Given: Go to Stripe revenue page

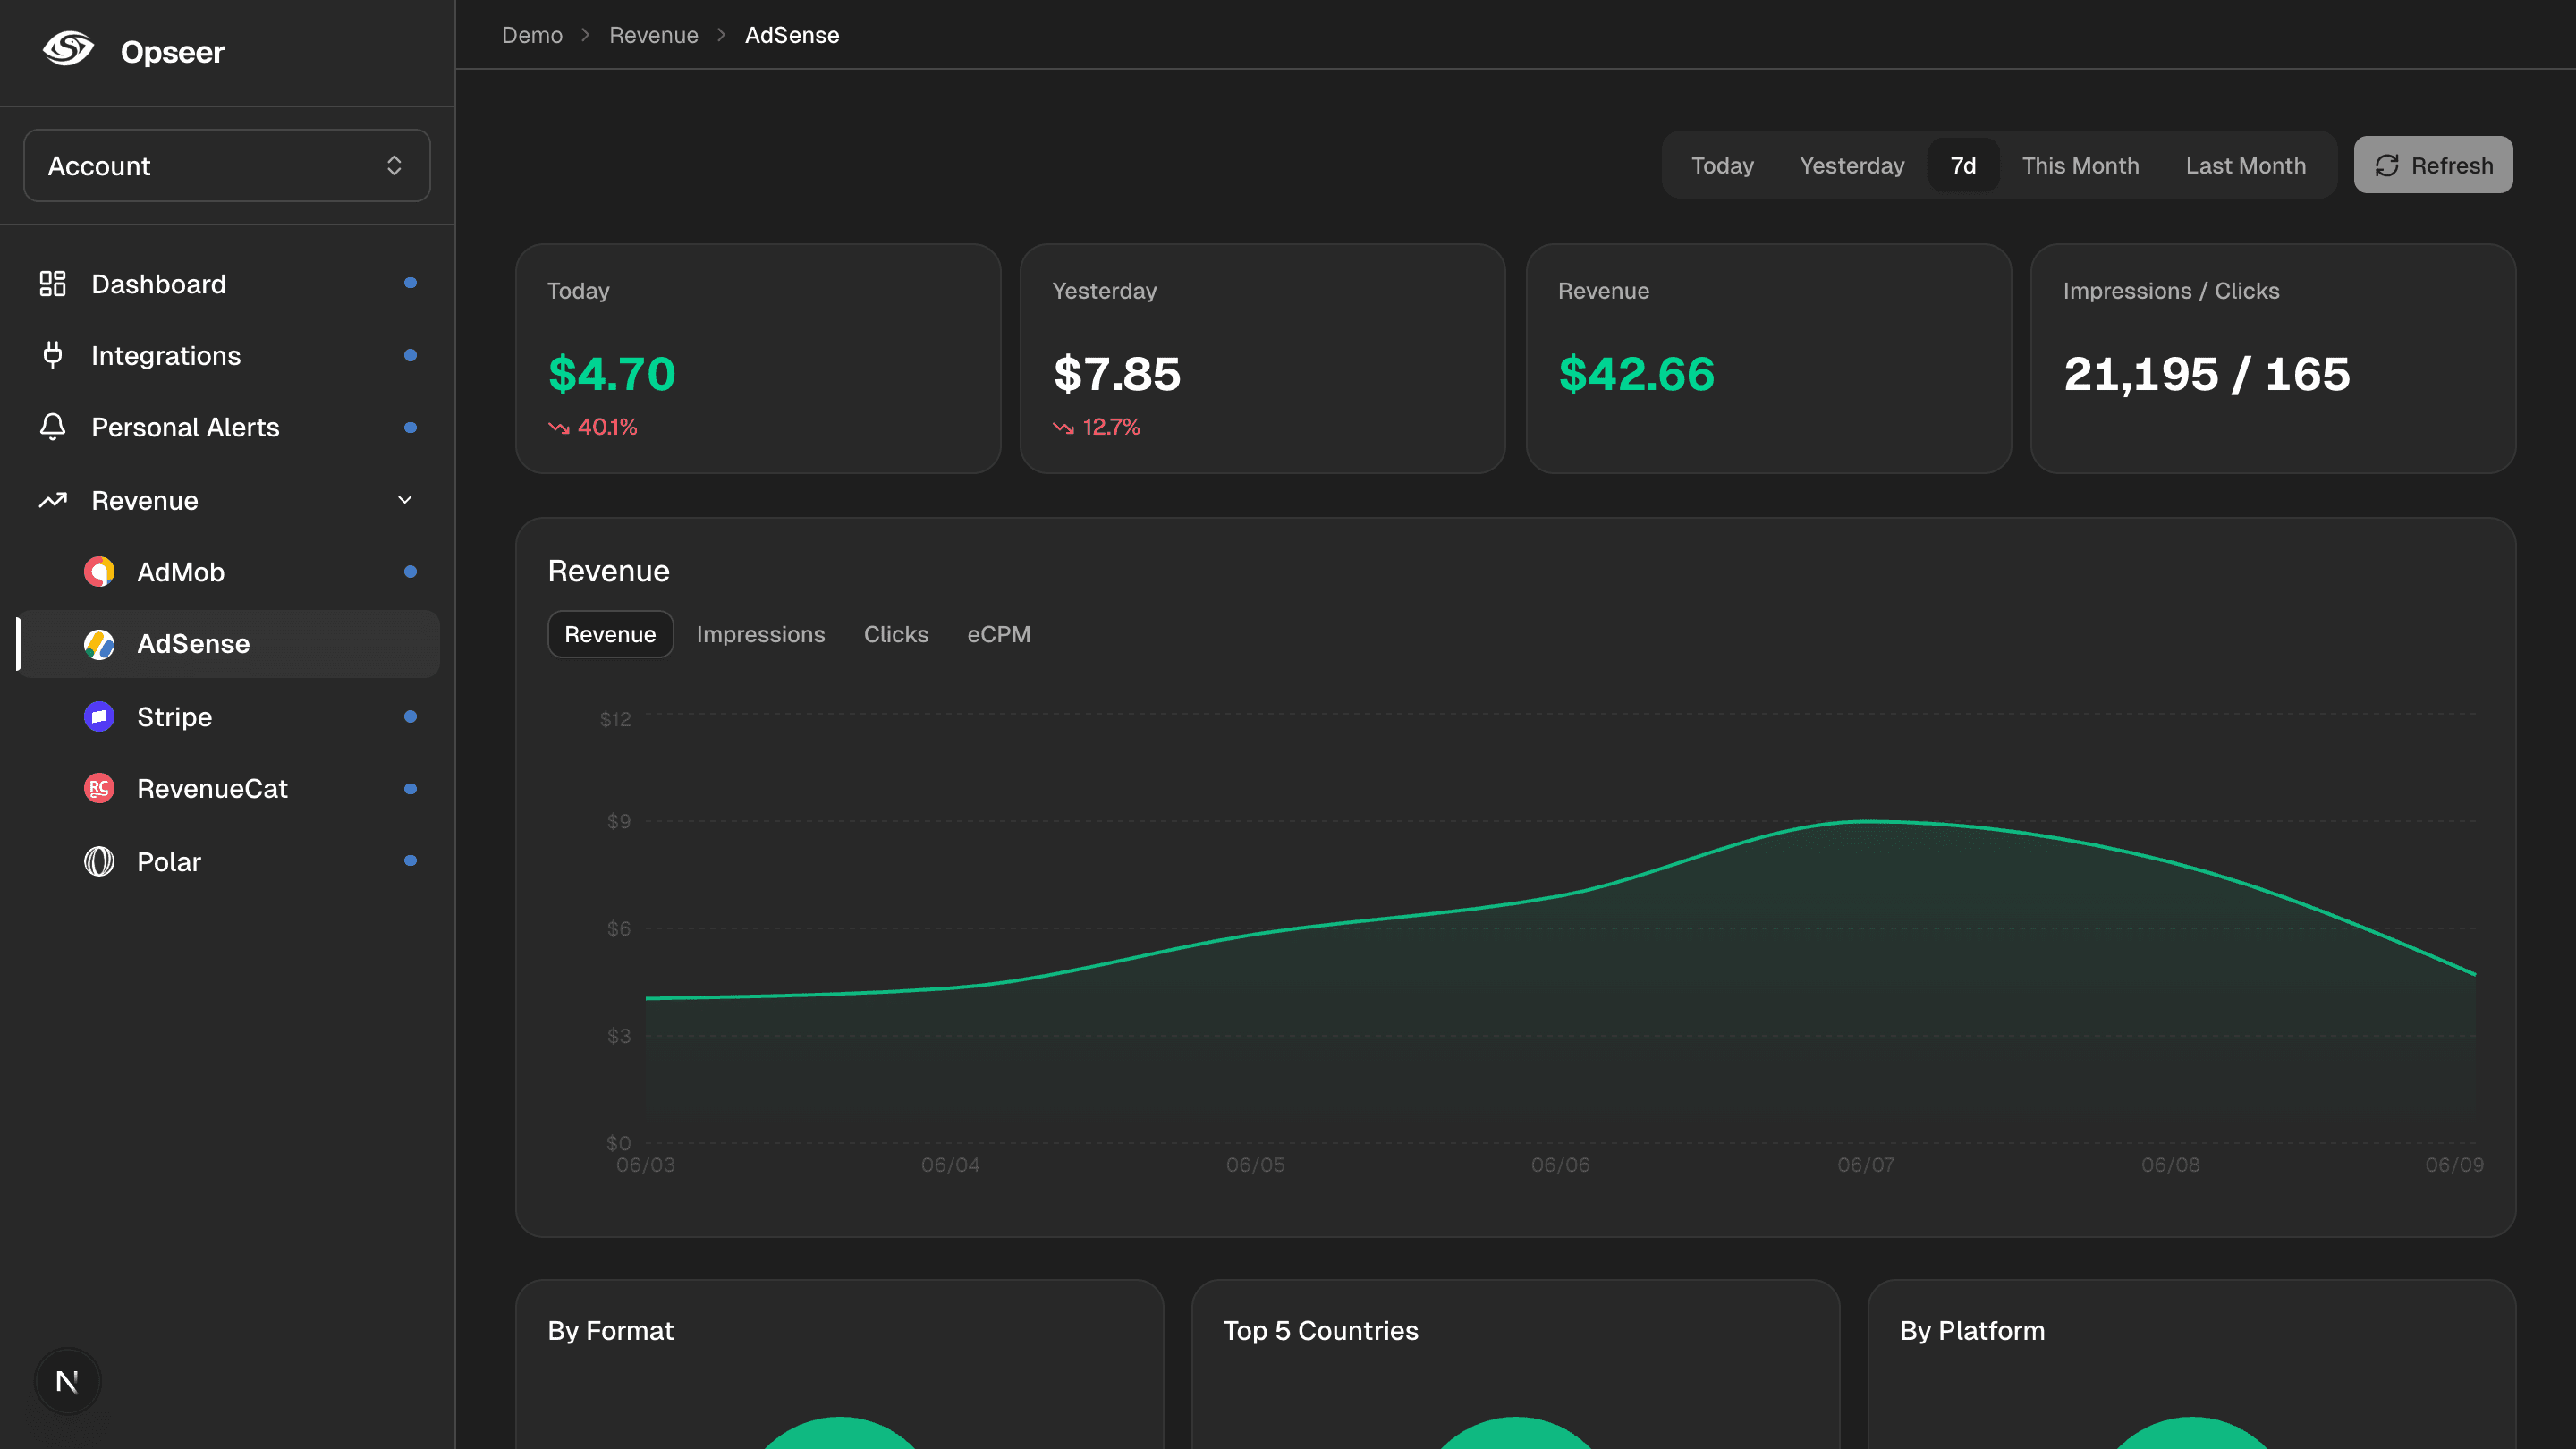Looking at the screenshot, I should pos(227,717).
